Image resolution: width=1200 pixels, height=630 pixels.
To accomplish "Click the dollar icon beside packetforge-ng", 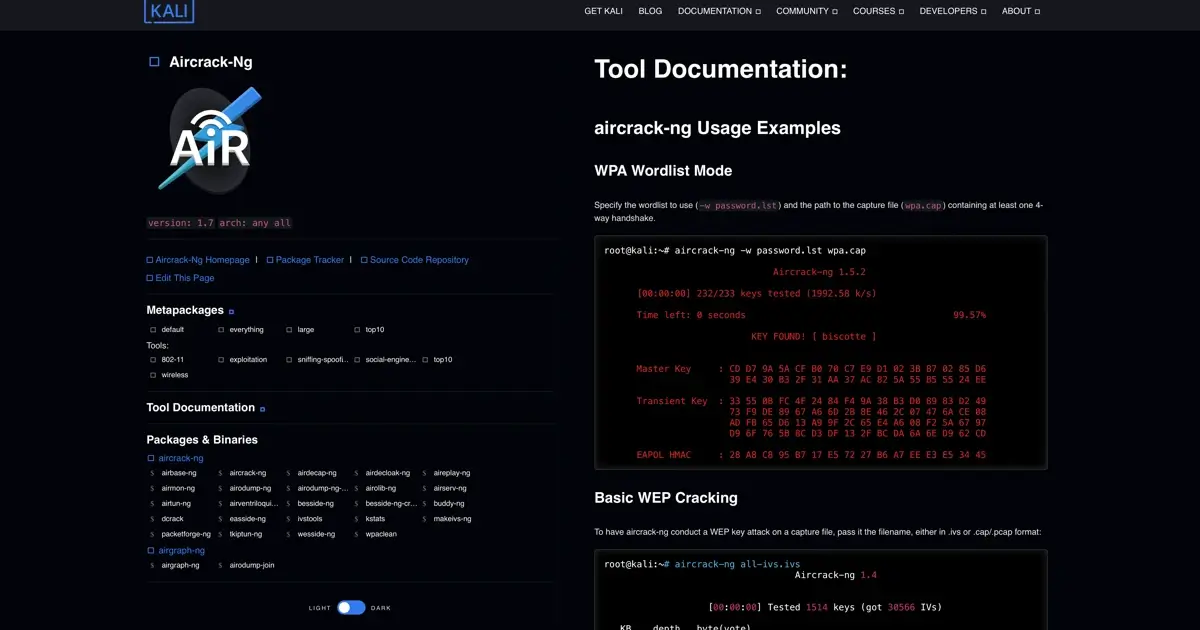I will 153,534.
